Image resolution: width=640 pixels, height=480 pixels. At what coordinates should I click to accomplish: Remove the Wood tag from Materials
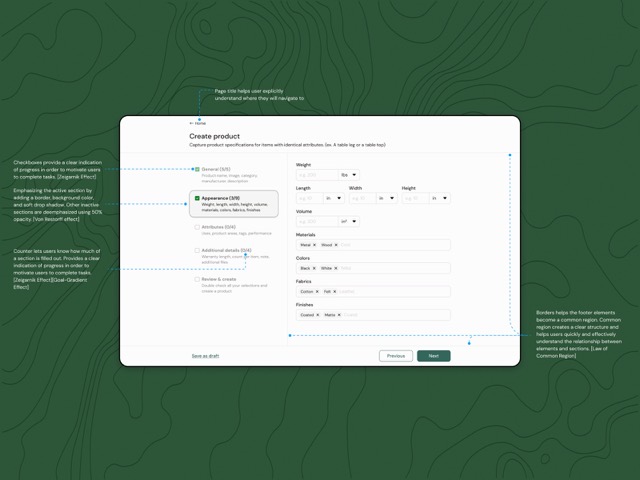[x=336, y=245]
